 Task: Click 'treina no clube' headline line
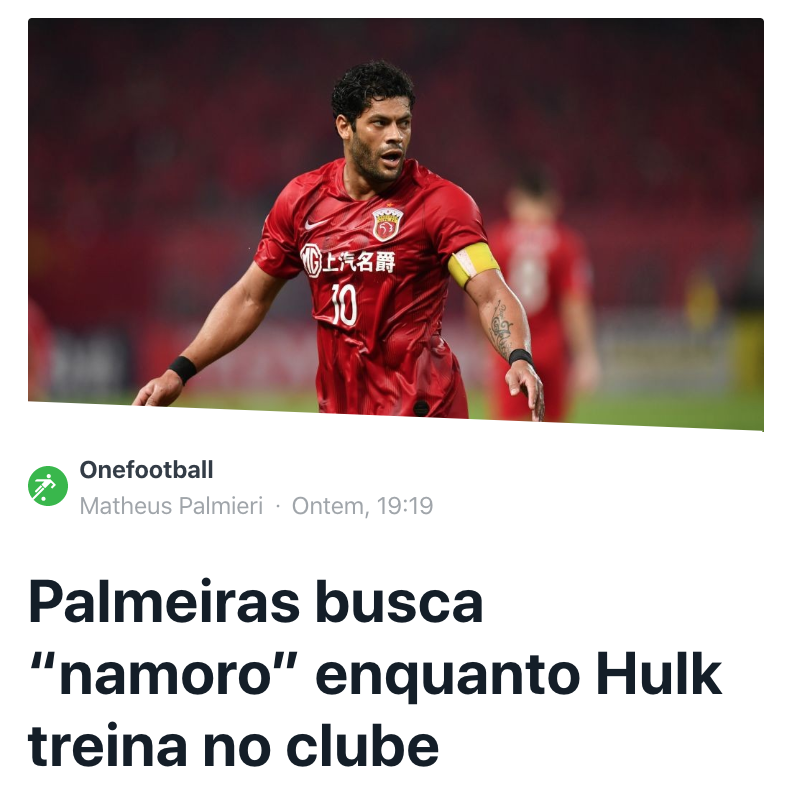[233, 746]
